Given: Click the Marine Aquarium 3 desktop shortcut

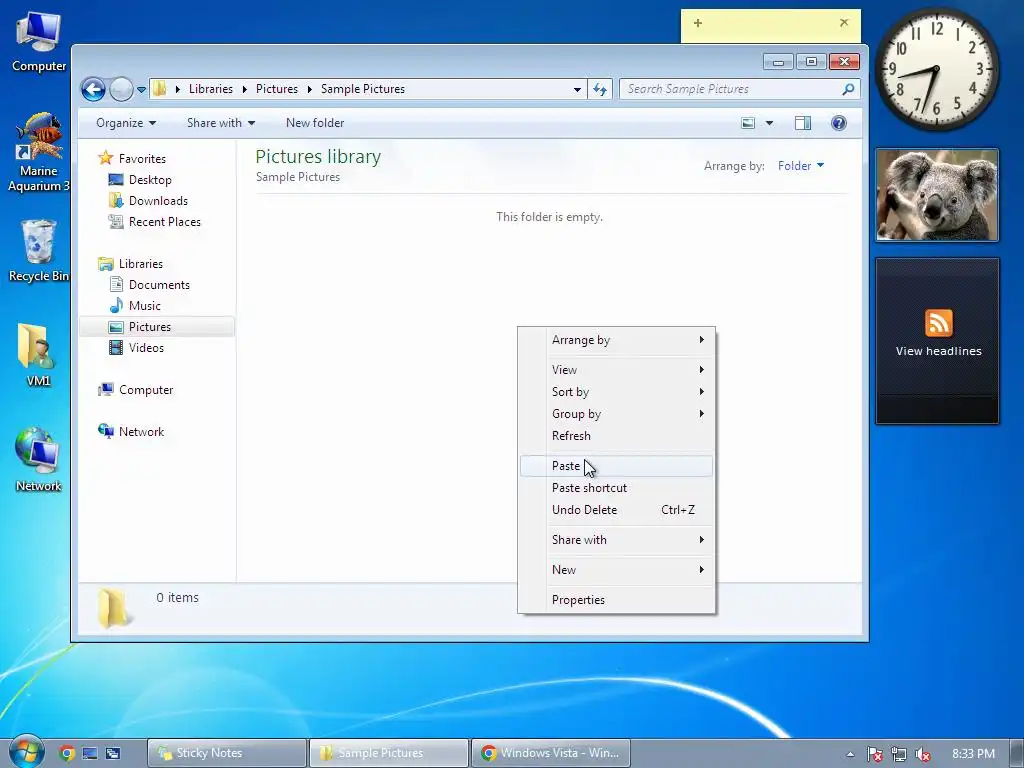Looking at the screenshot, I should point(39,152).
